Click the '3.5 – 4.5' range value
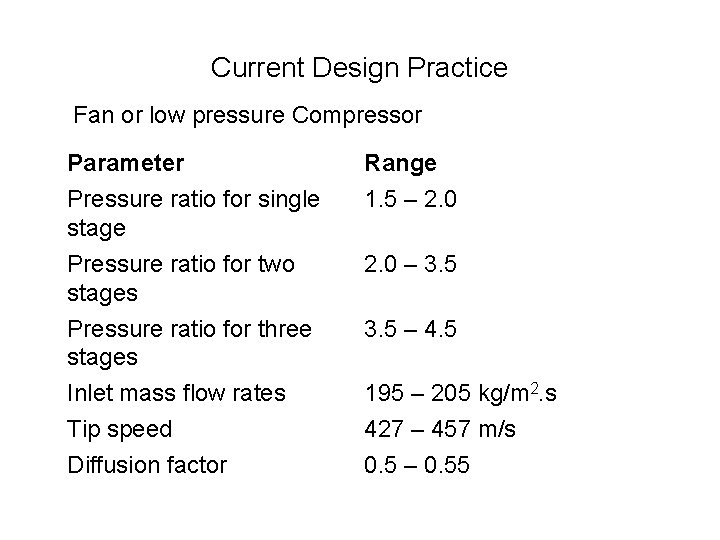Image resolution: width=720 pixels, height=540 pixels. click(411, 330)
